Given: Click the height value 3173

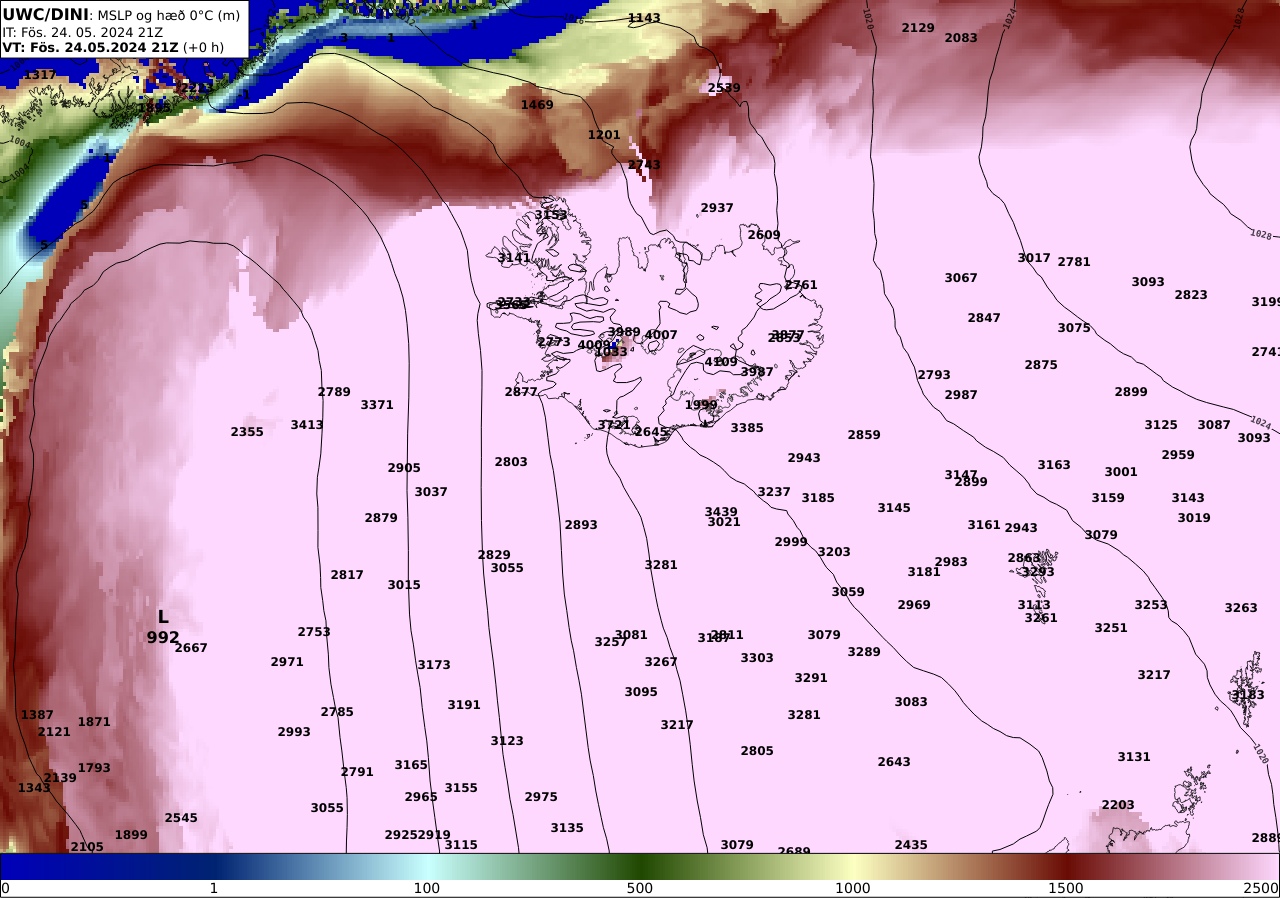Looking at the screenshot, I should [434, 665].
